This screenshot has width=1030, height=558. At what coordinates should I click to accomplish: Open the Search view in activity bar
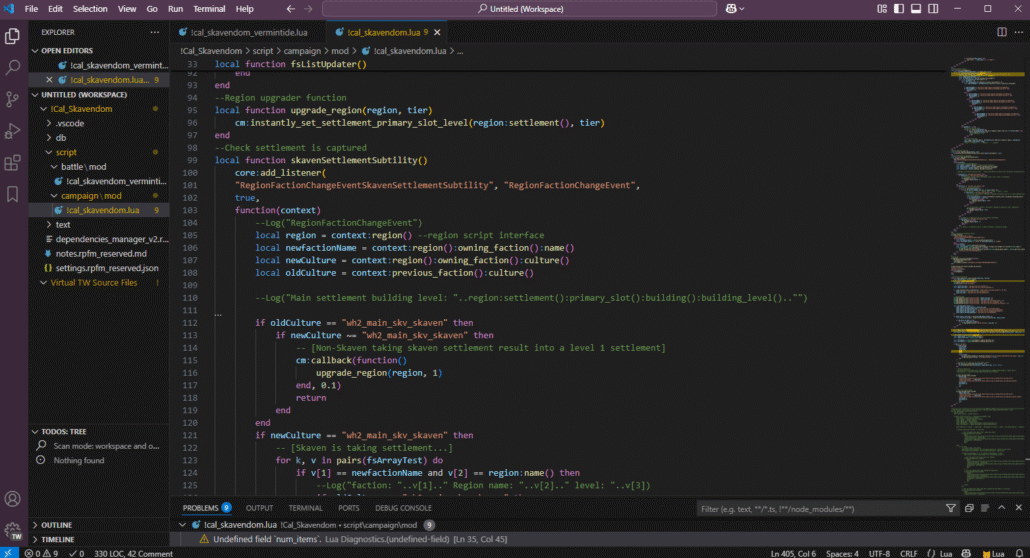coord(12,67)
